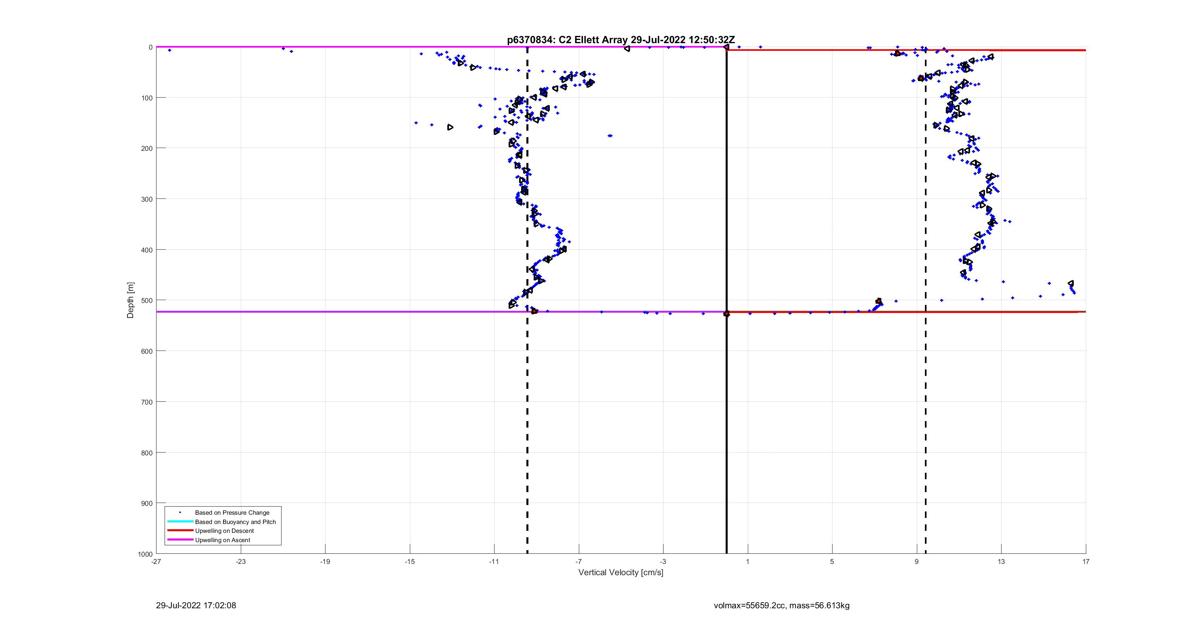The image size is (1200, 622).
Task: Click legend entry 'Based on Buoyancy and Pitch'
Action: point(236,522)
